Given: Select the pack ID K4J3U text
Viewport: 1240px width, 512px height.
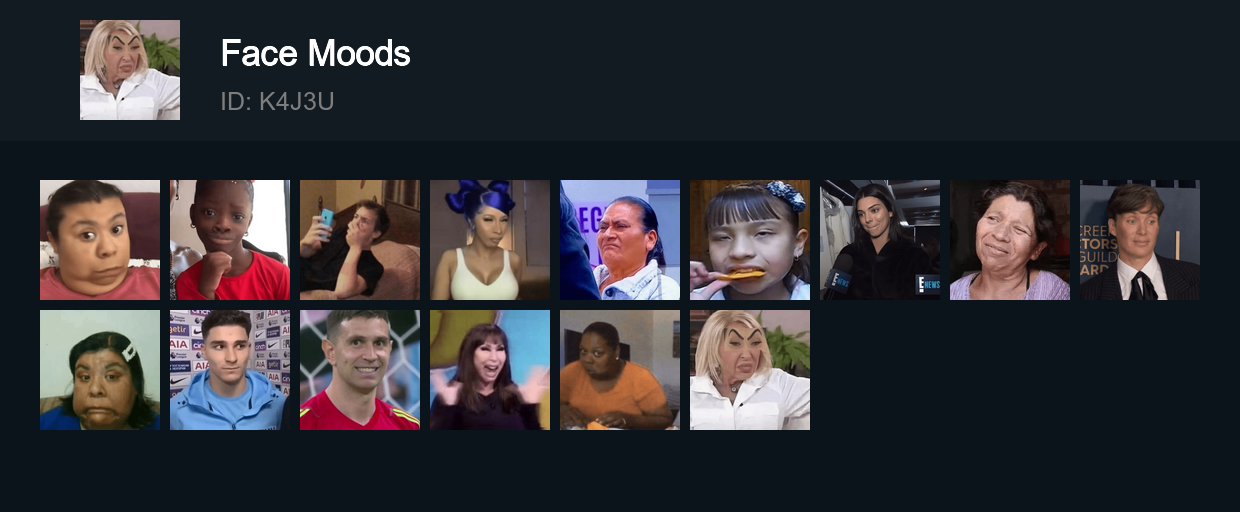Looking at the screenshot, I should pyautogui.click(x=277, y=101).
